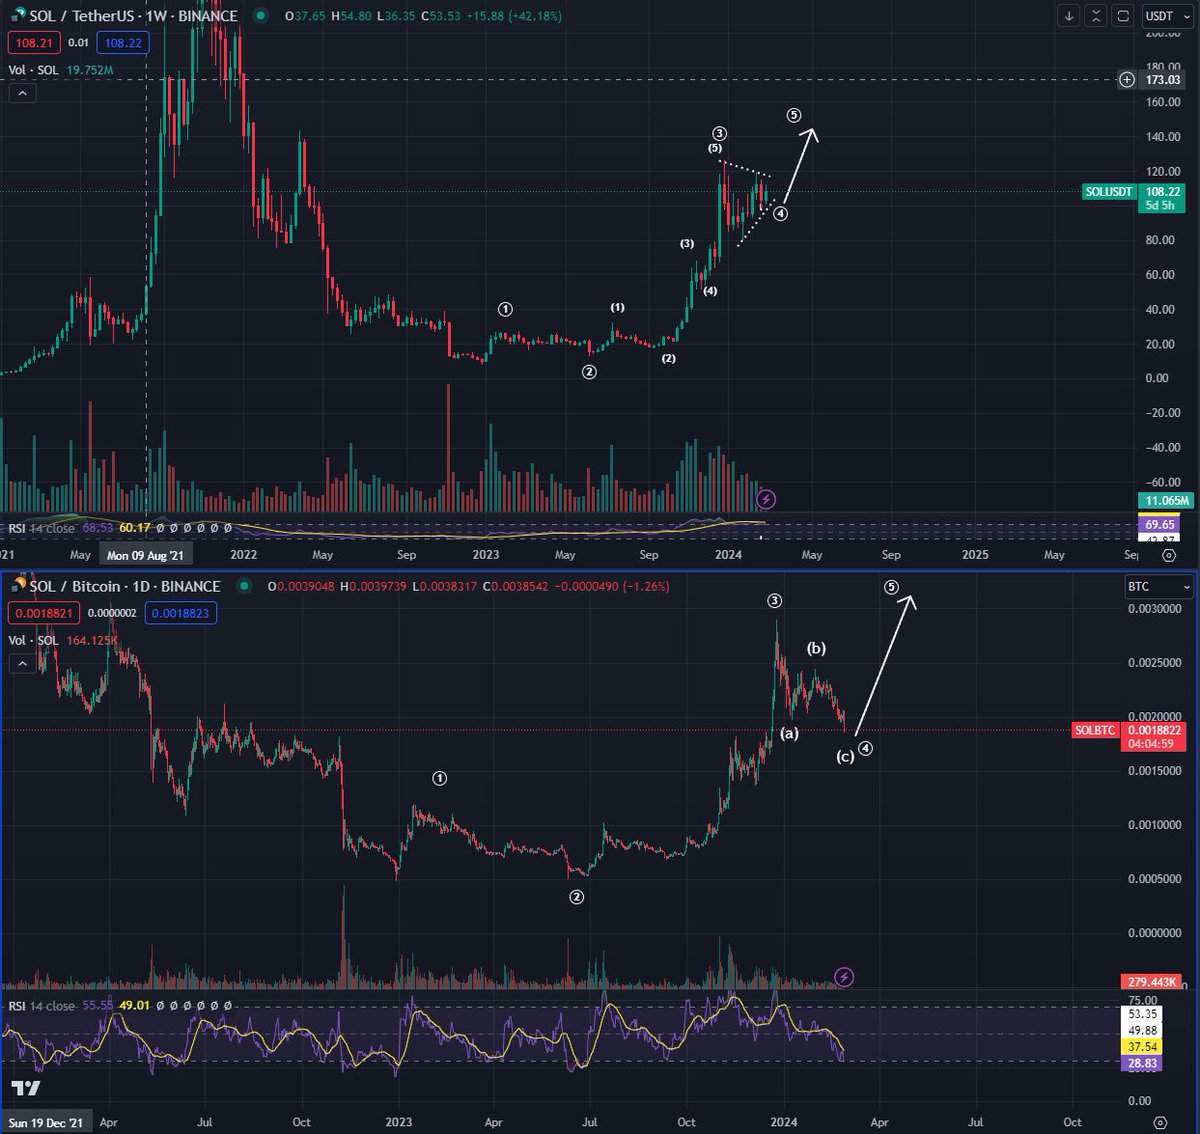
Task: Collapse the SOL/Bitcoin legend using the chevron arrow
Action: [20, 662]
